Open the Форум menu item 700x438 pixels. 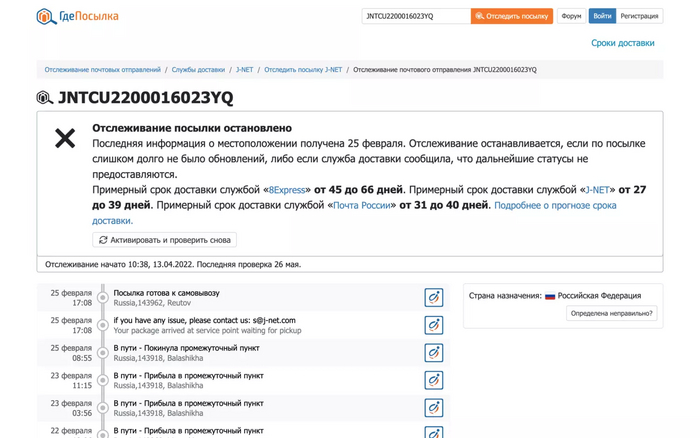click(571, 16)
